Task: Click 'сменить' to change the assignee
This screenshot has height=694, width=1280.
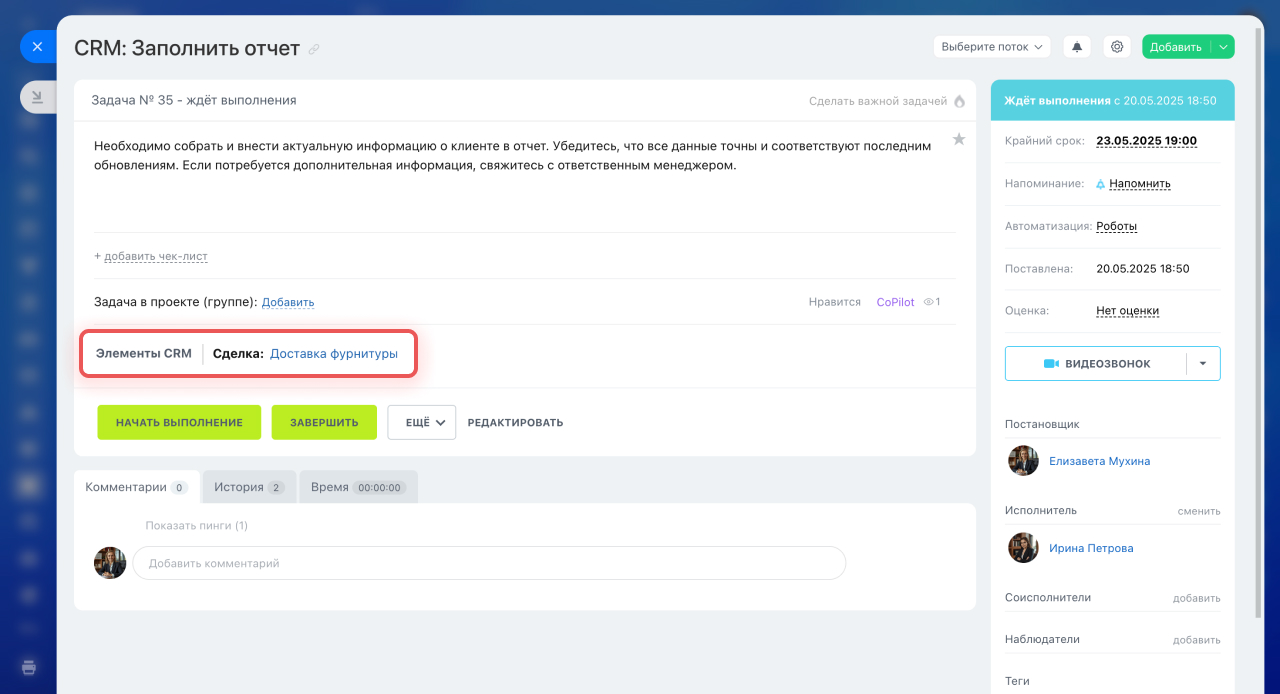Action: (1199, 511)
